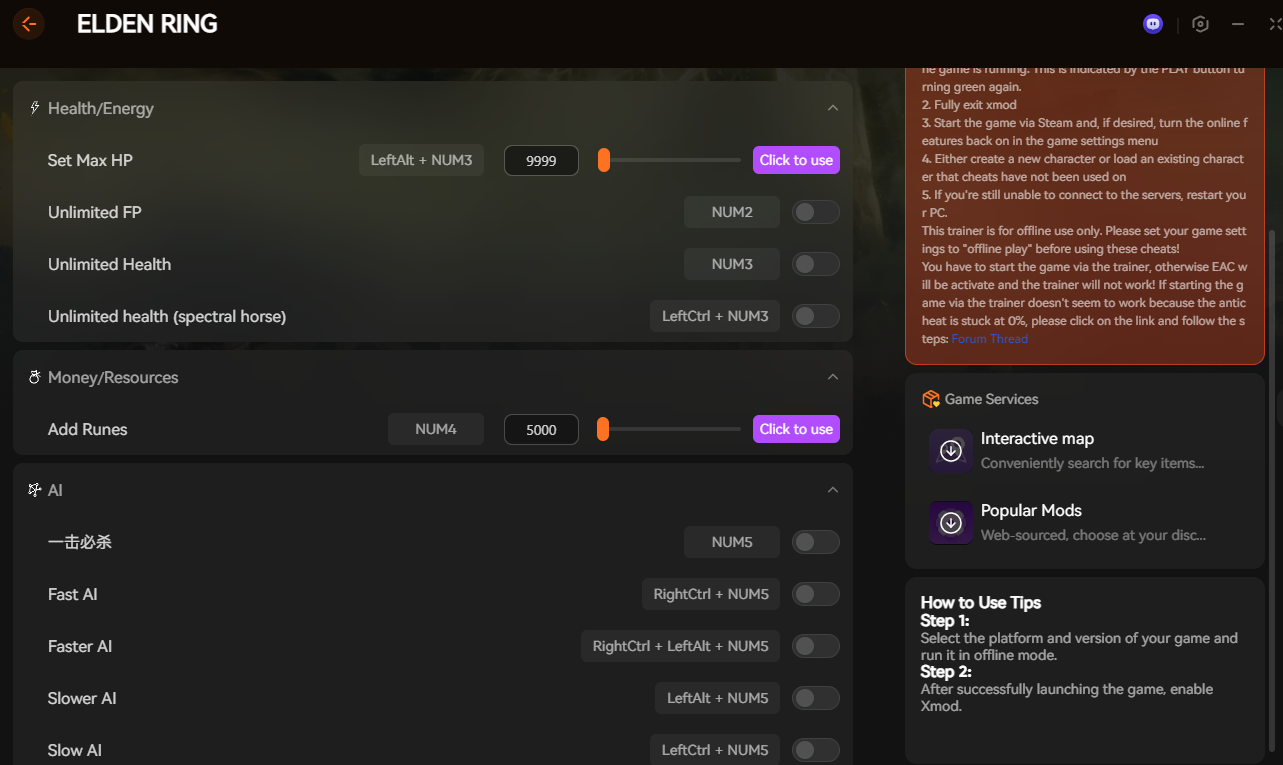The height and width of the screenshot is (765, 1283).
Task: Collapse the Money/Resources section chevron
Action: pos(832,377)
